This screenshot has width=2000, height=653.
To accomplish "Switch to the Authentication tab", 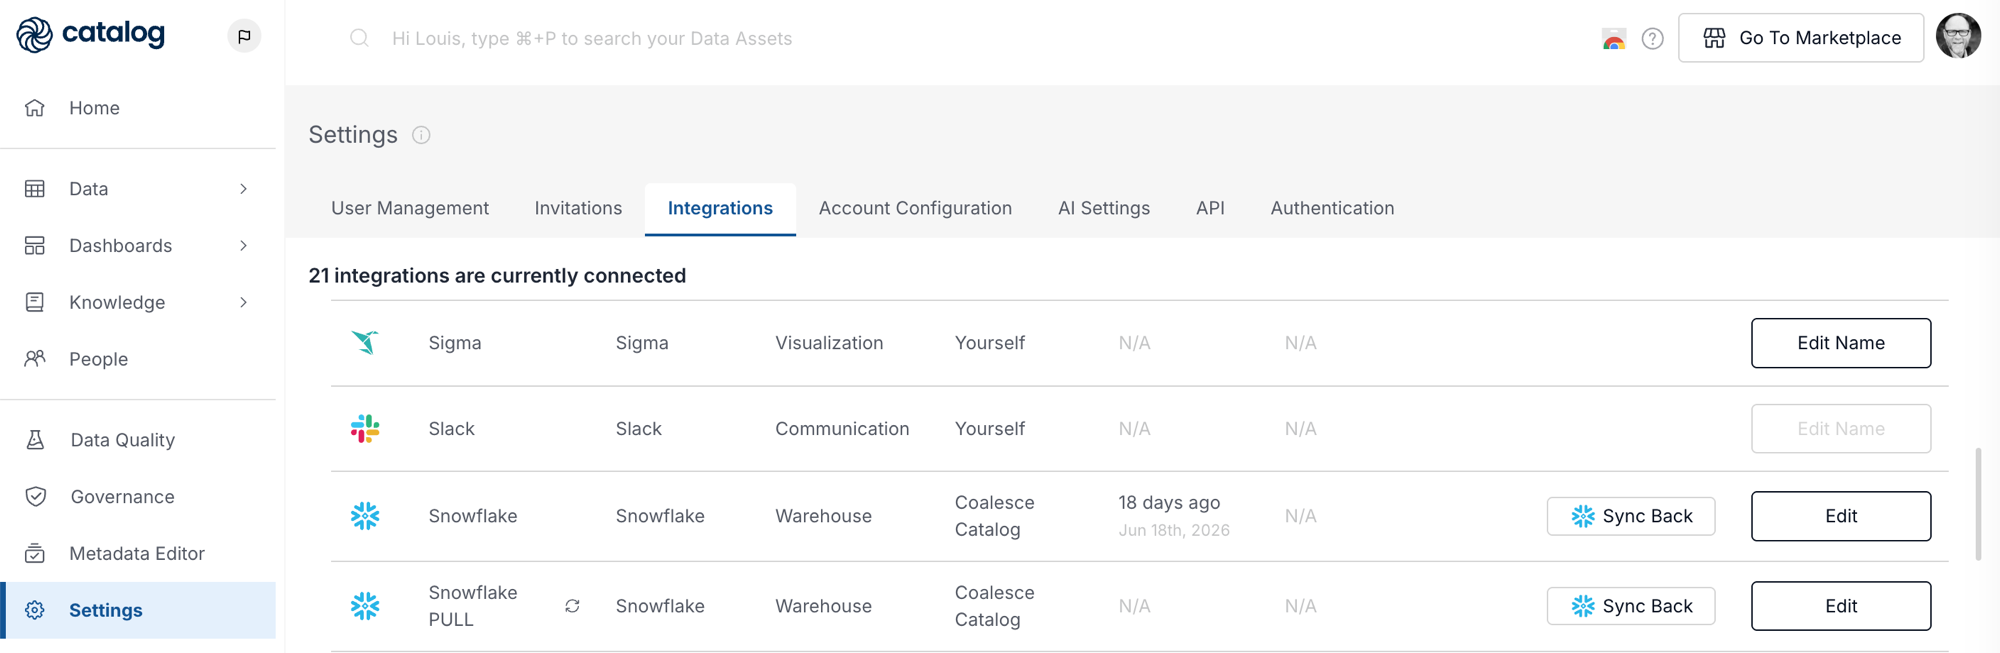I will click(1332, 208).
